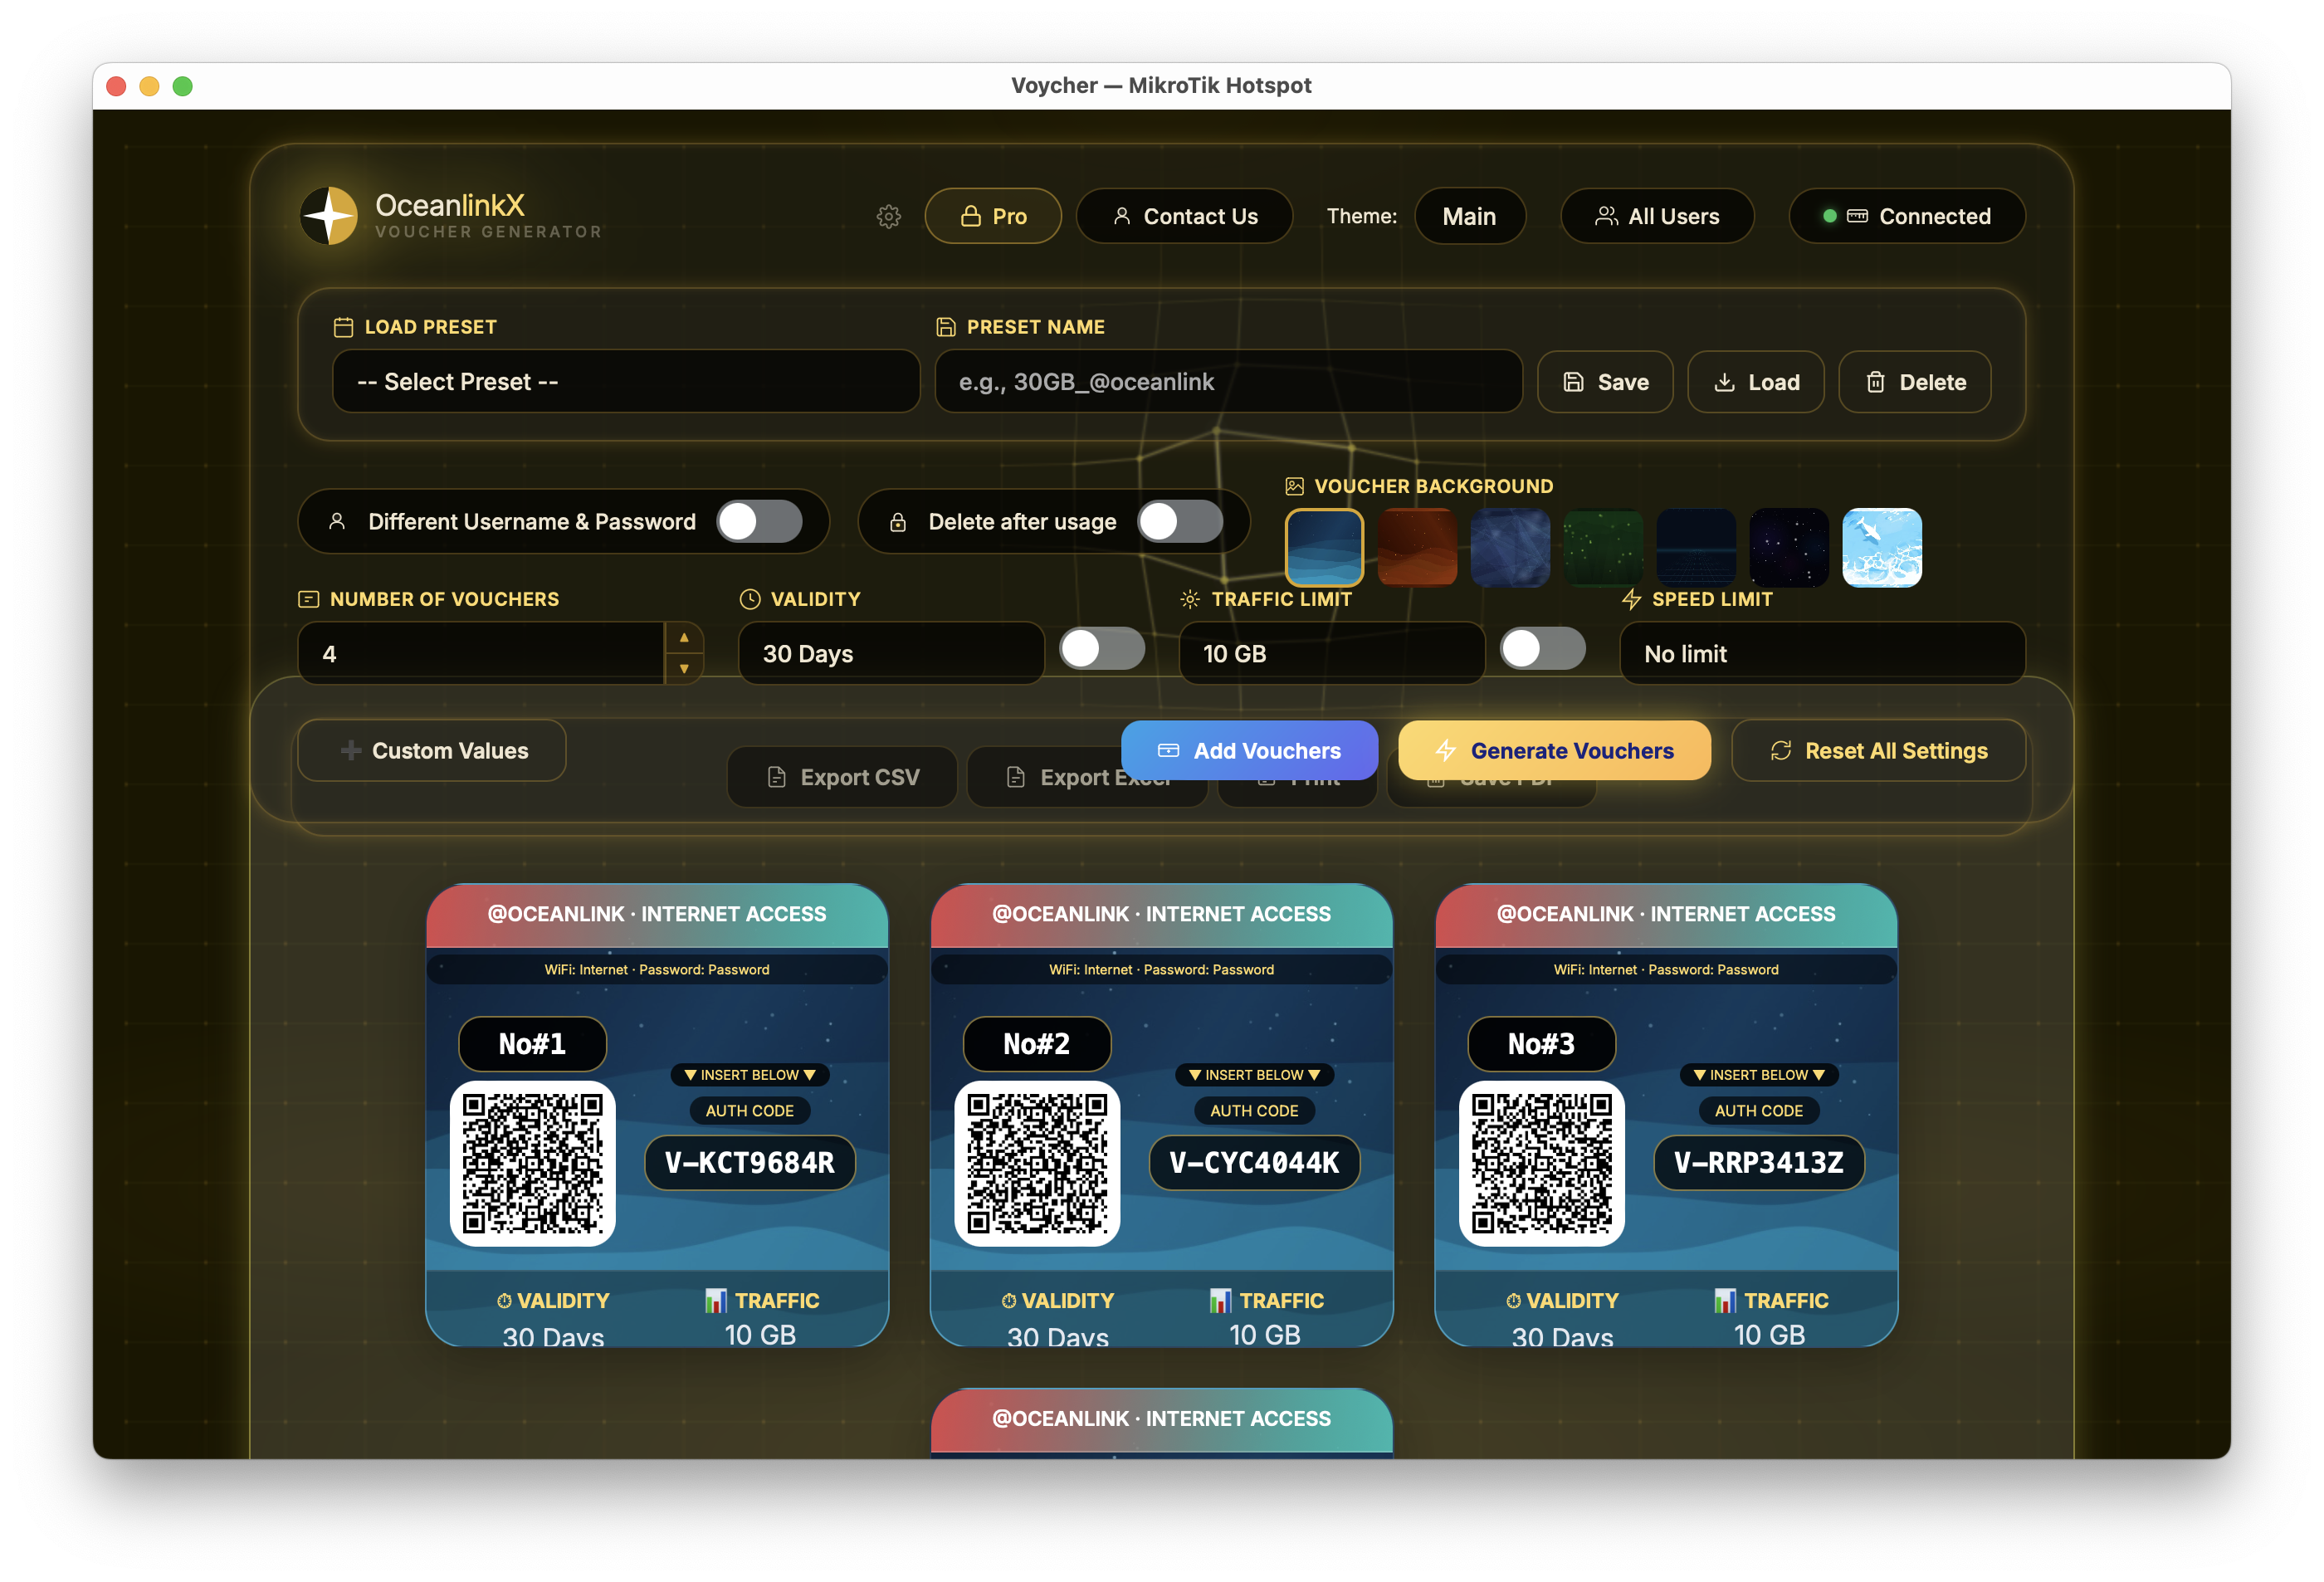2324x1582 pixels.
Task: Click the 10 GB traffic value on voucher No#3
Action: point(1769,1335)
